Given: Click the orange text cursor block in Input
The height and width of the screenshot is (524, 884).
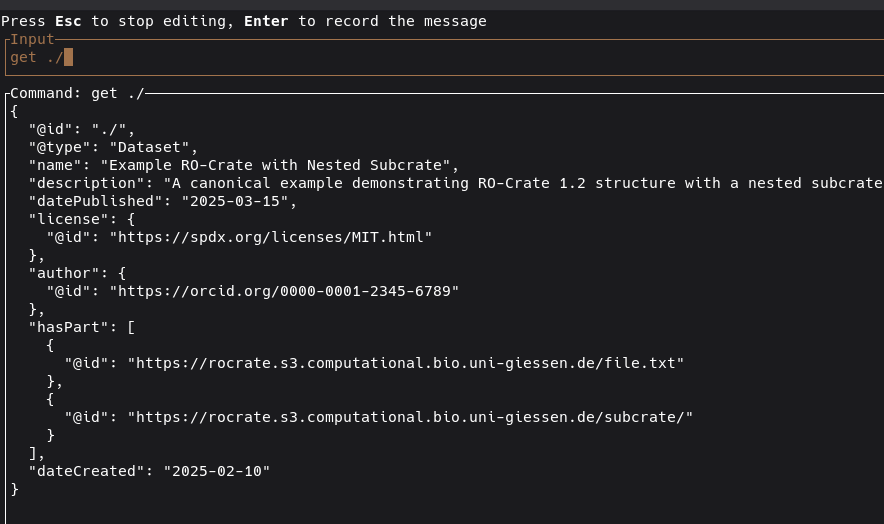Looking at the screenshot, I should 69,57.
